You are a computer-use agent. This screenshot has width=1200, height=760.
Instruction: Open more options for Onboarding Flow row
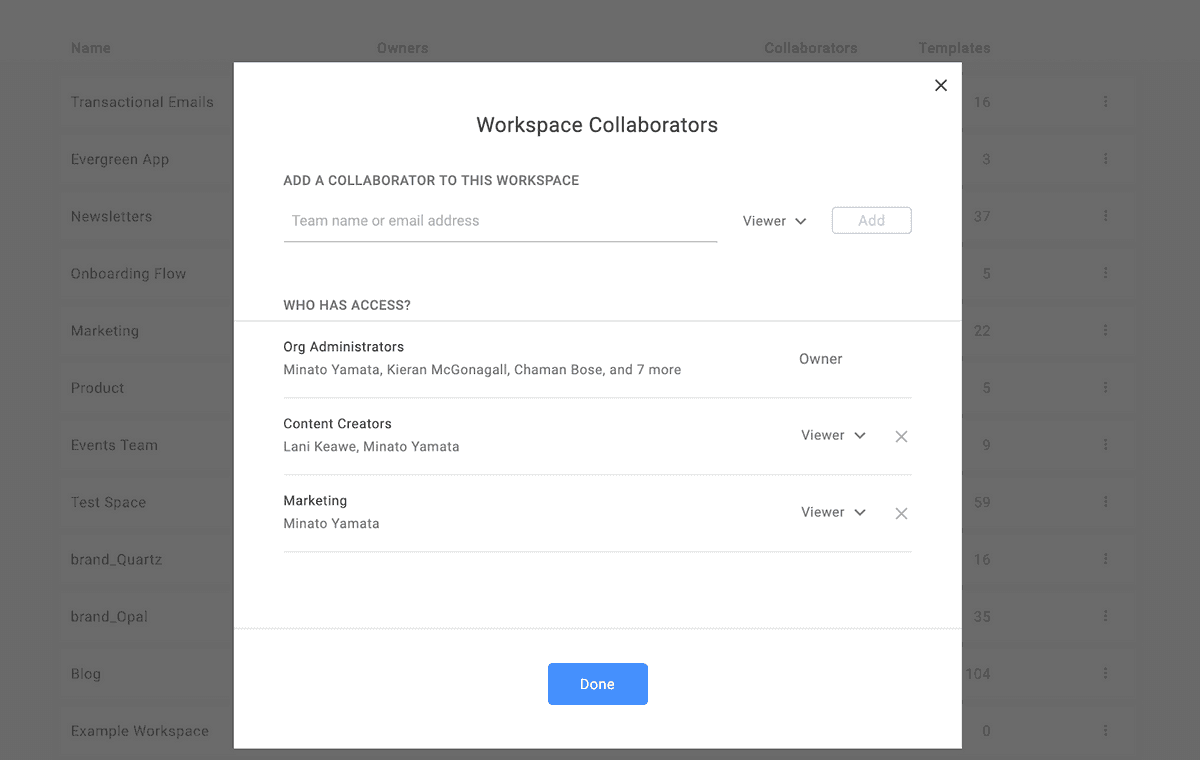pos(1105,273)
